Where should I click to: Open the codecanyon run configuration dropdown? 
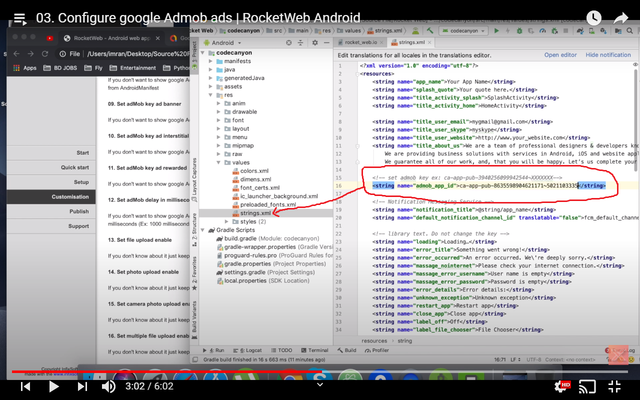463,31
